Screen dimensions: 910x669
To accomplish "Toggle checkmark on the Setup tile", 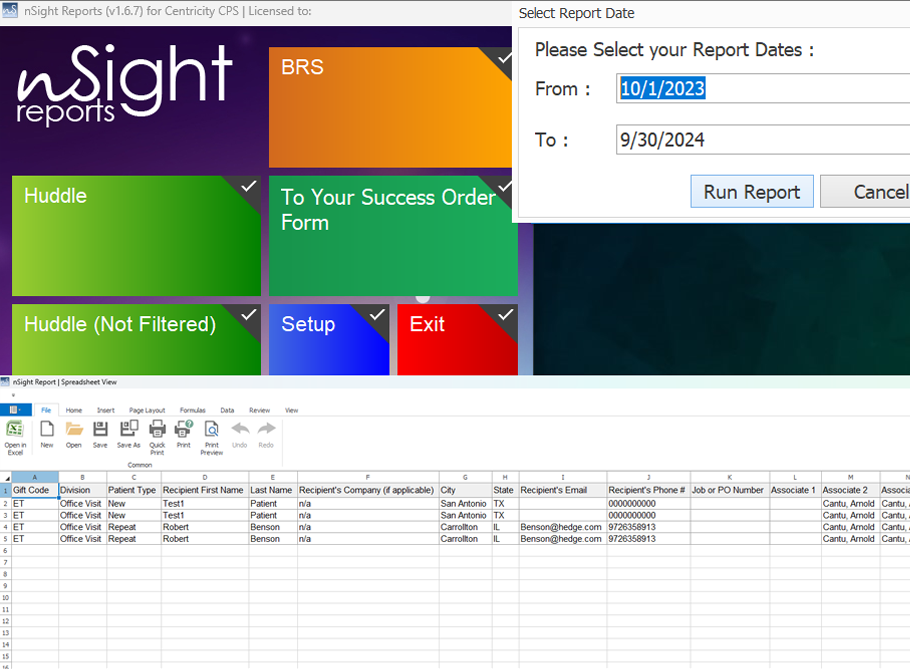I will tap(377, 314).
